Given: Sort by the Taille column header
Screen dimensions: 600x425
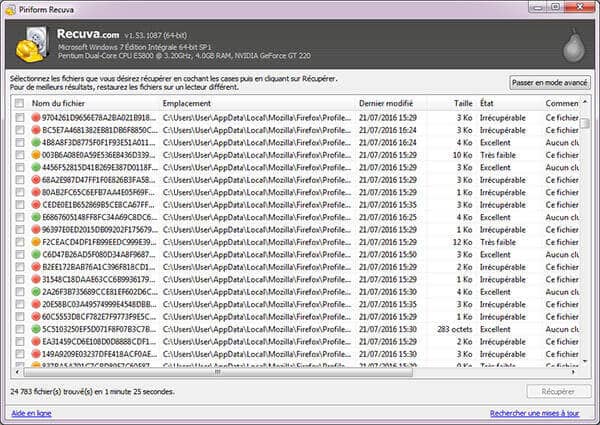Looking at the screenshot, I should (462, 103).
